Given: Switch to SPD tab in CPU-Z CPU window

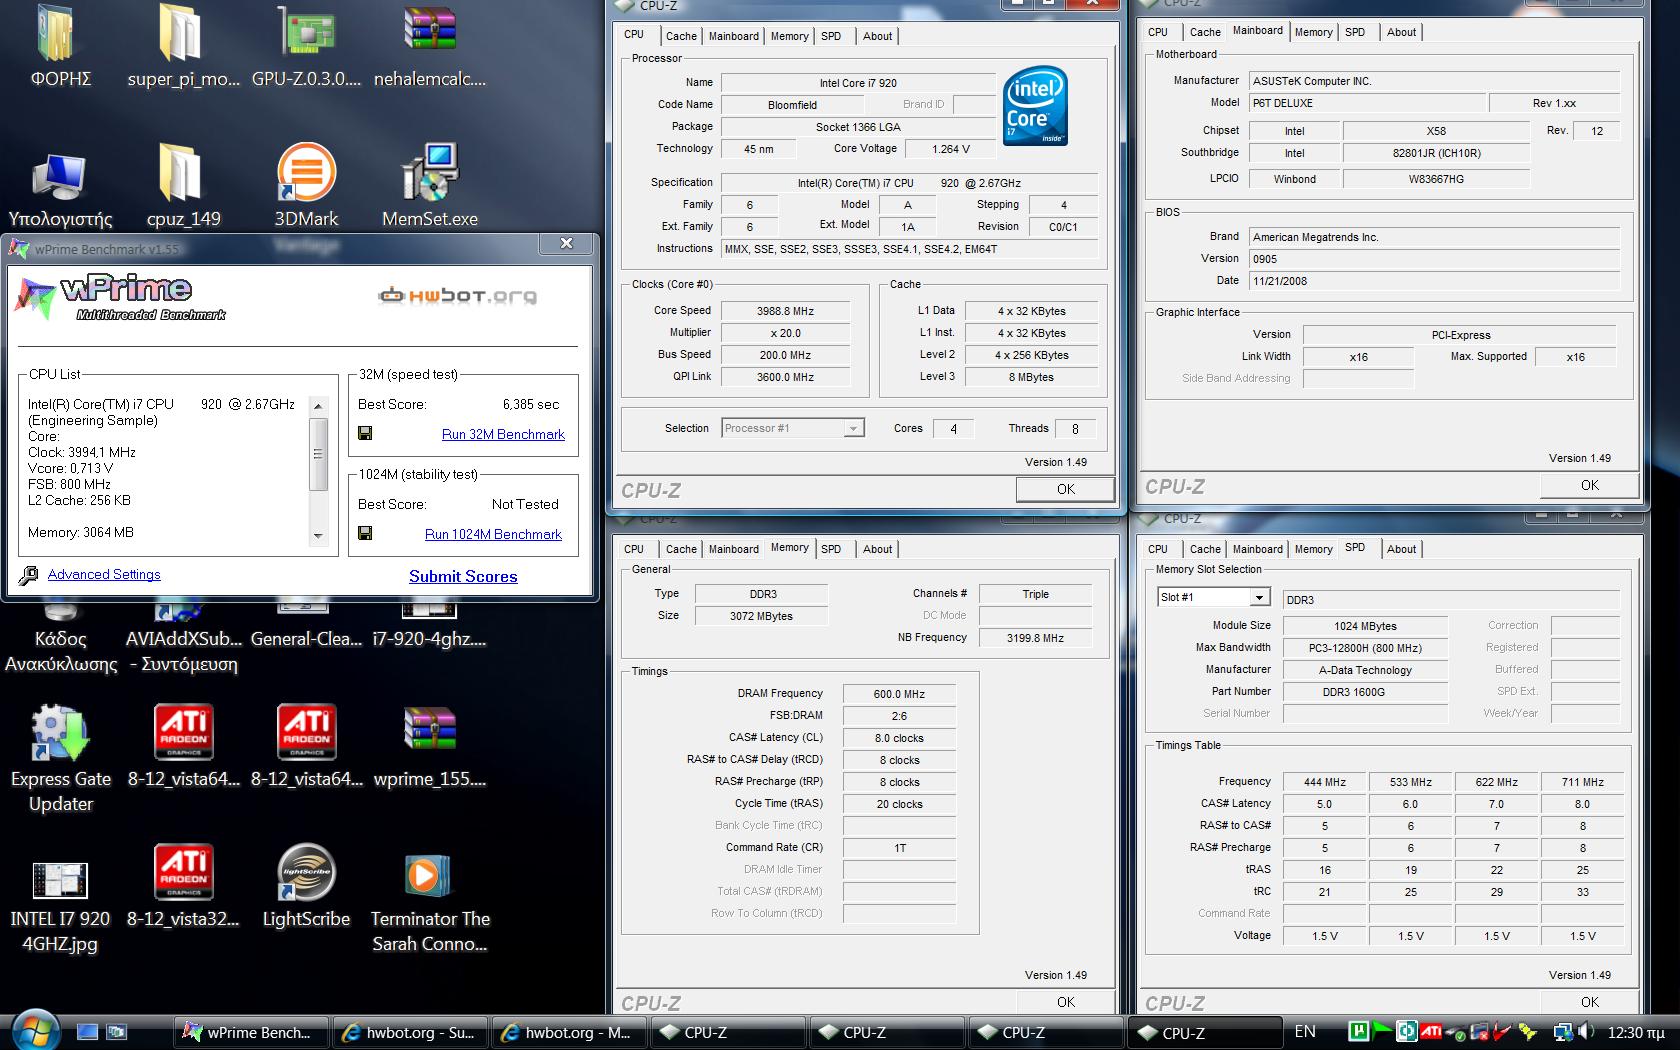Looking at the screenshot, I should point(831,36).
